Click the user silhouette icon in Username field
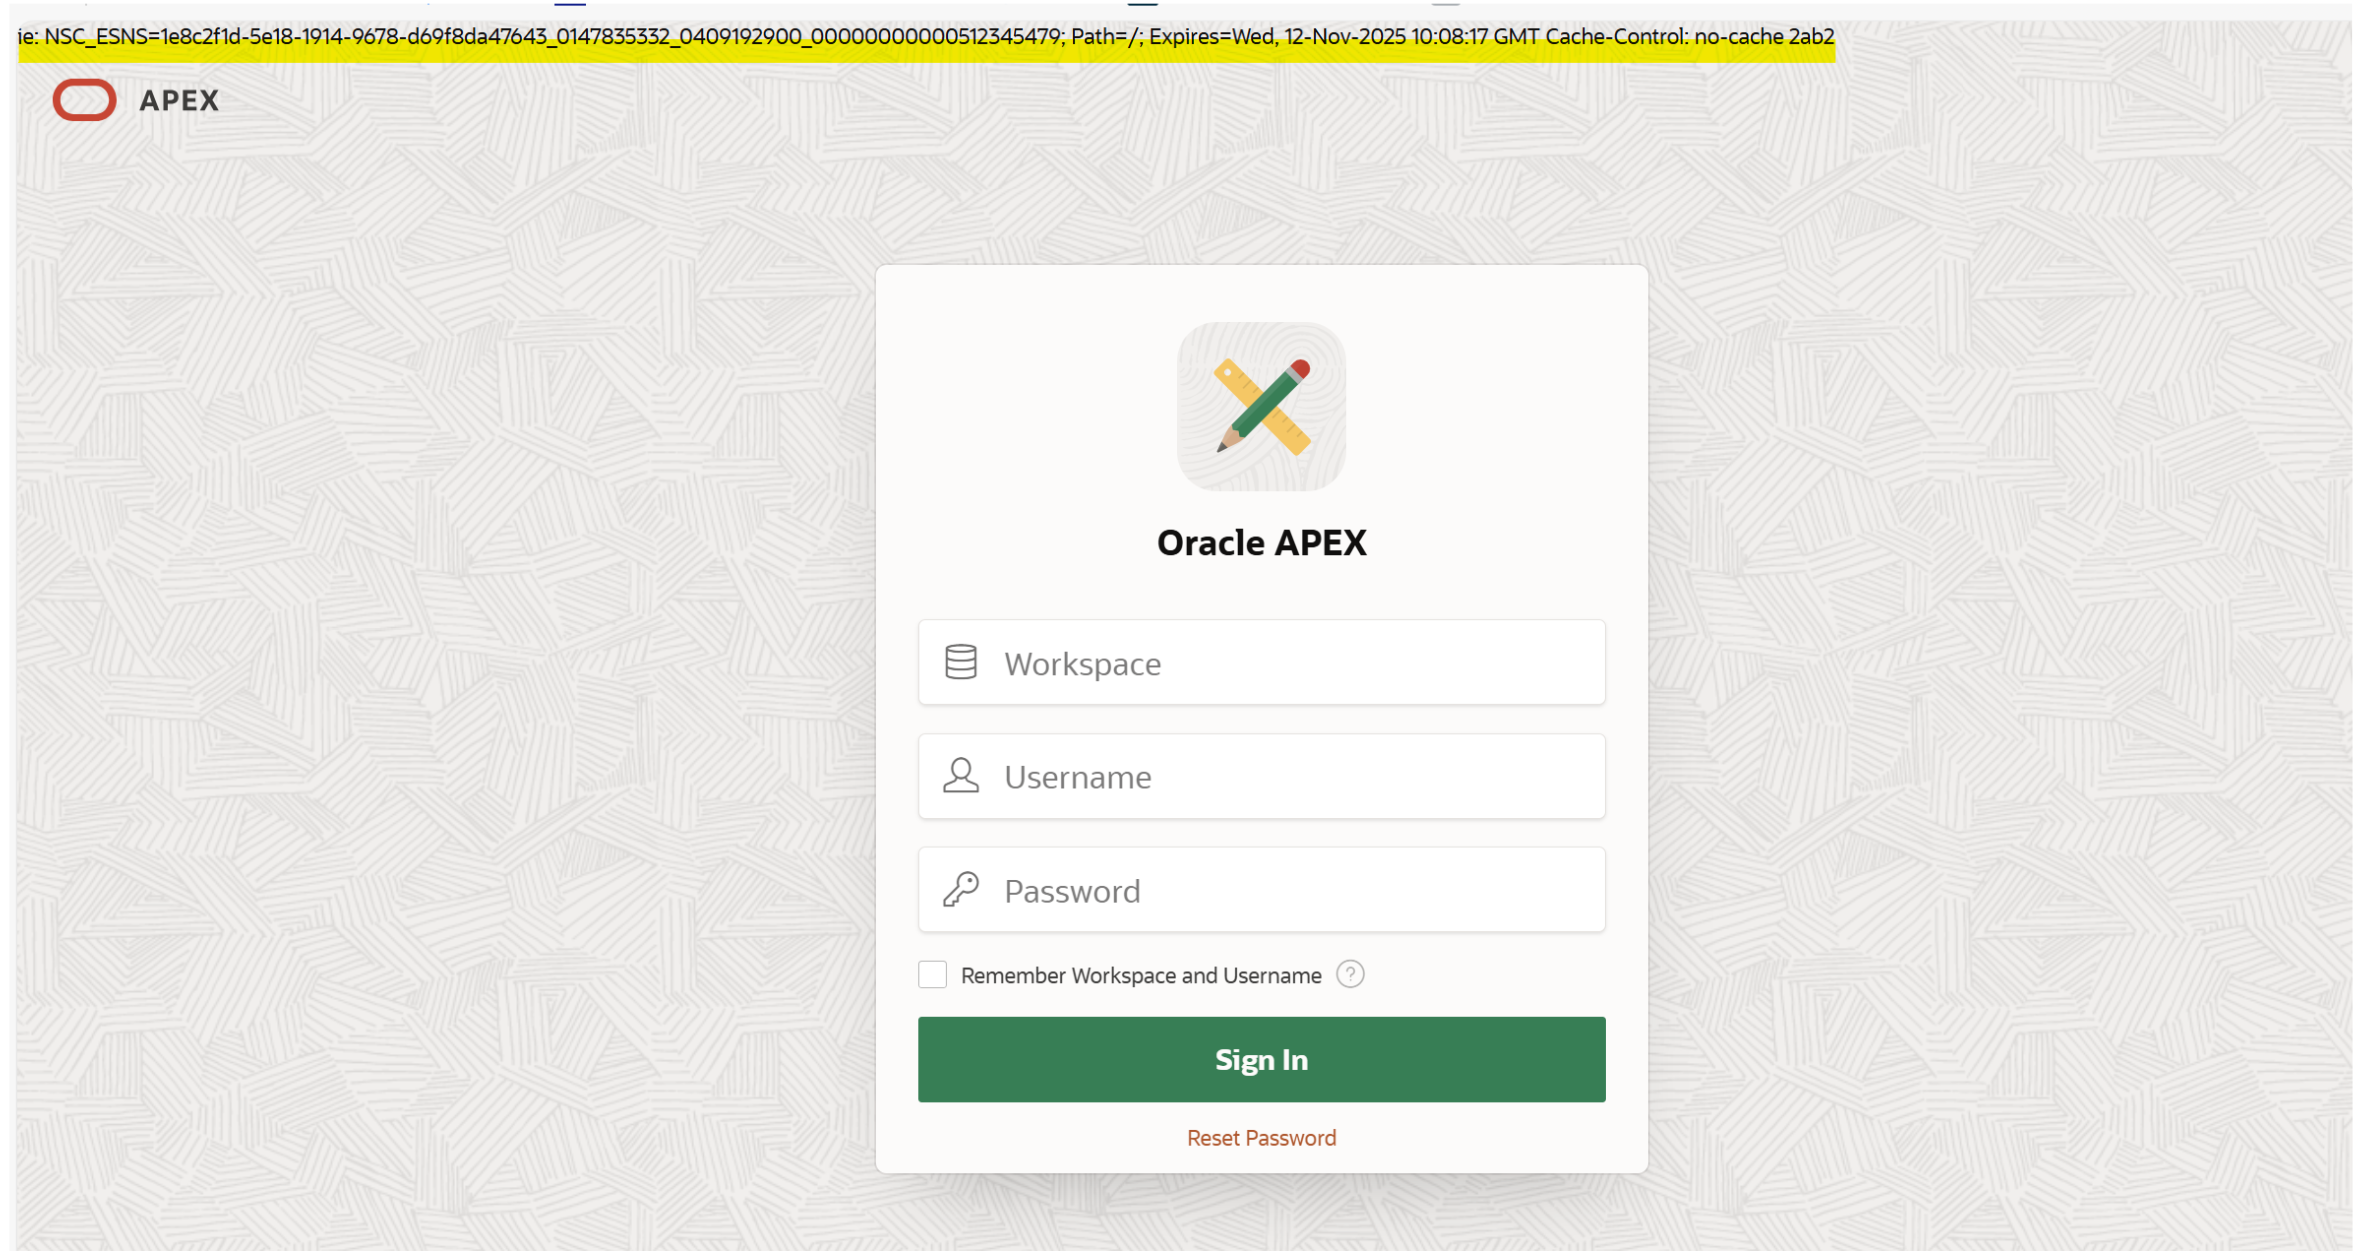2356x1255 pixels. (x=960, y=776)
